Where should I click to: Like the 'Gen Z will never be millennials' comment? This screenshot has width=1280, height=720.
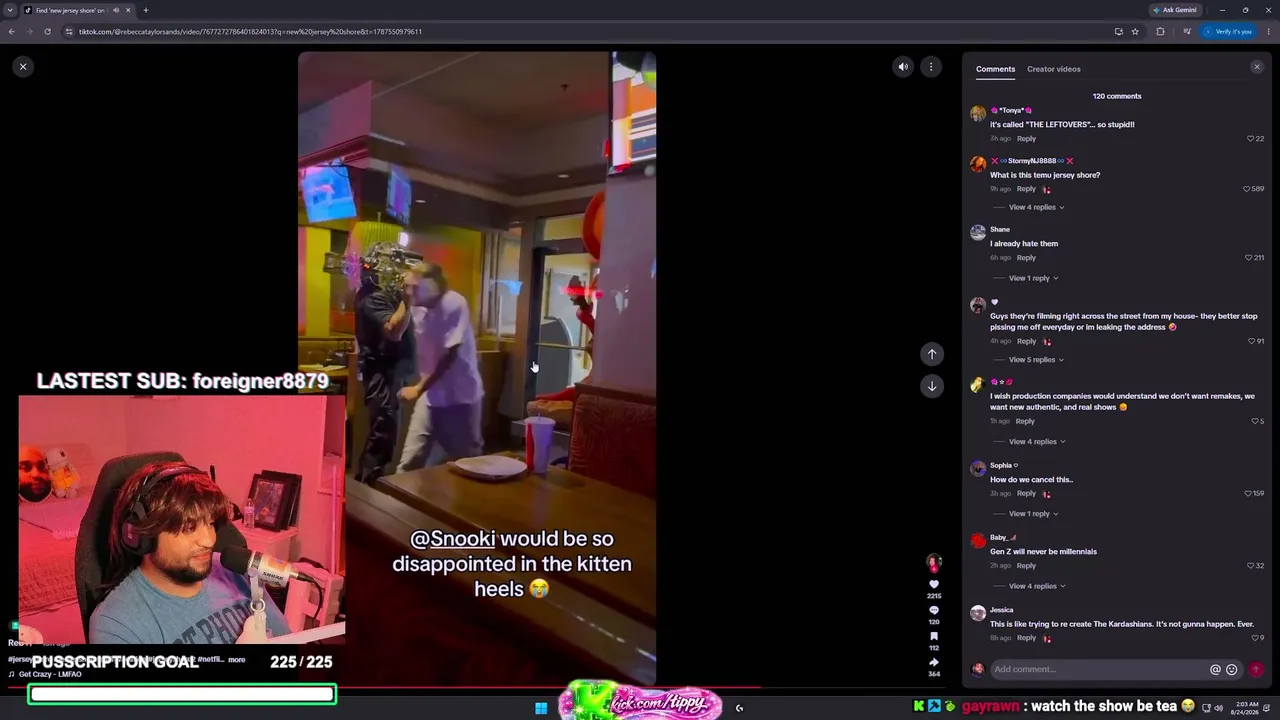[1250, 566]
